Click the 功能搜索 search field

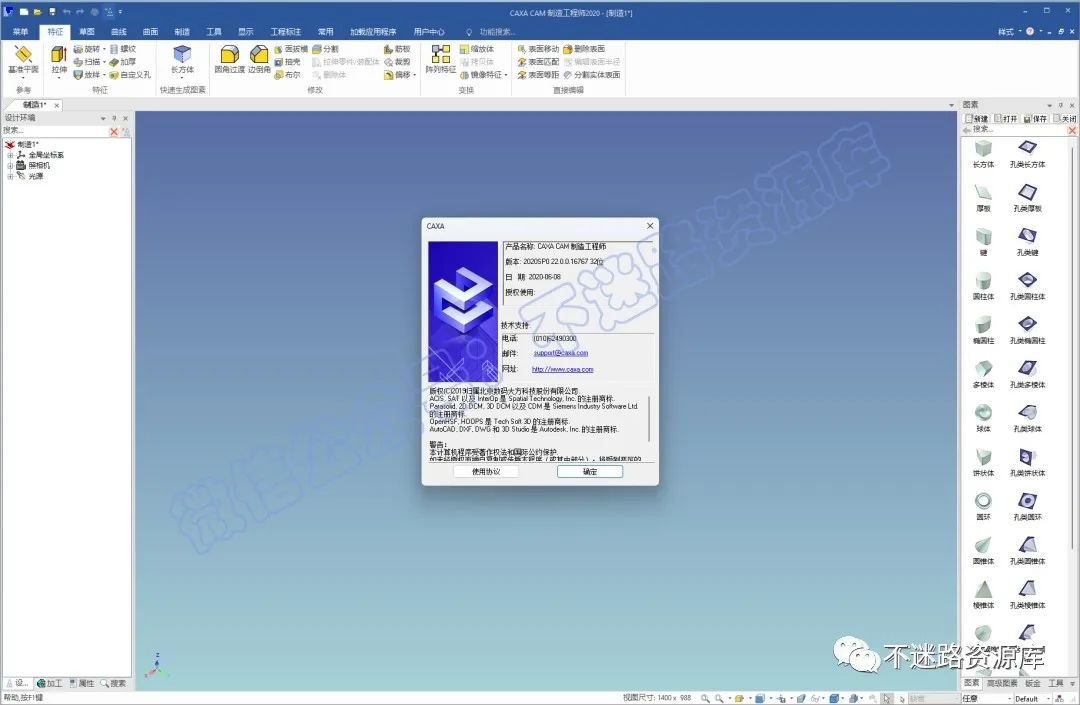coord(496,32)
